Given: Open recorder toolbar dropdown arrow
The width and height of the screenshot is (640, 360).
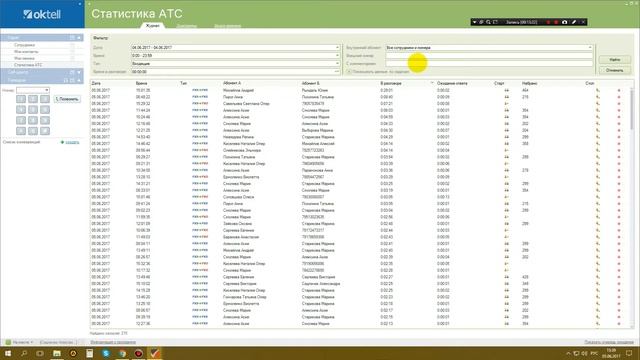Looking at the screenshot, I should 474,22.
